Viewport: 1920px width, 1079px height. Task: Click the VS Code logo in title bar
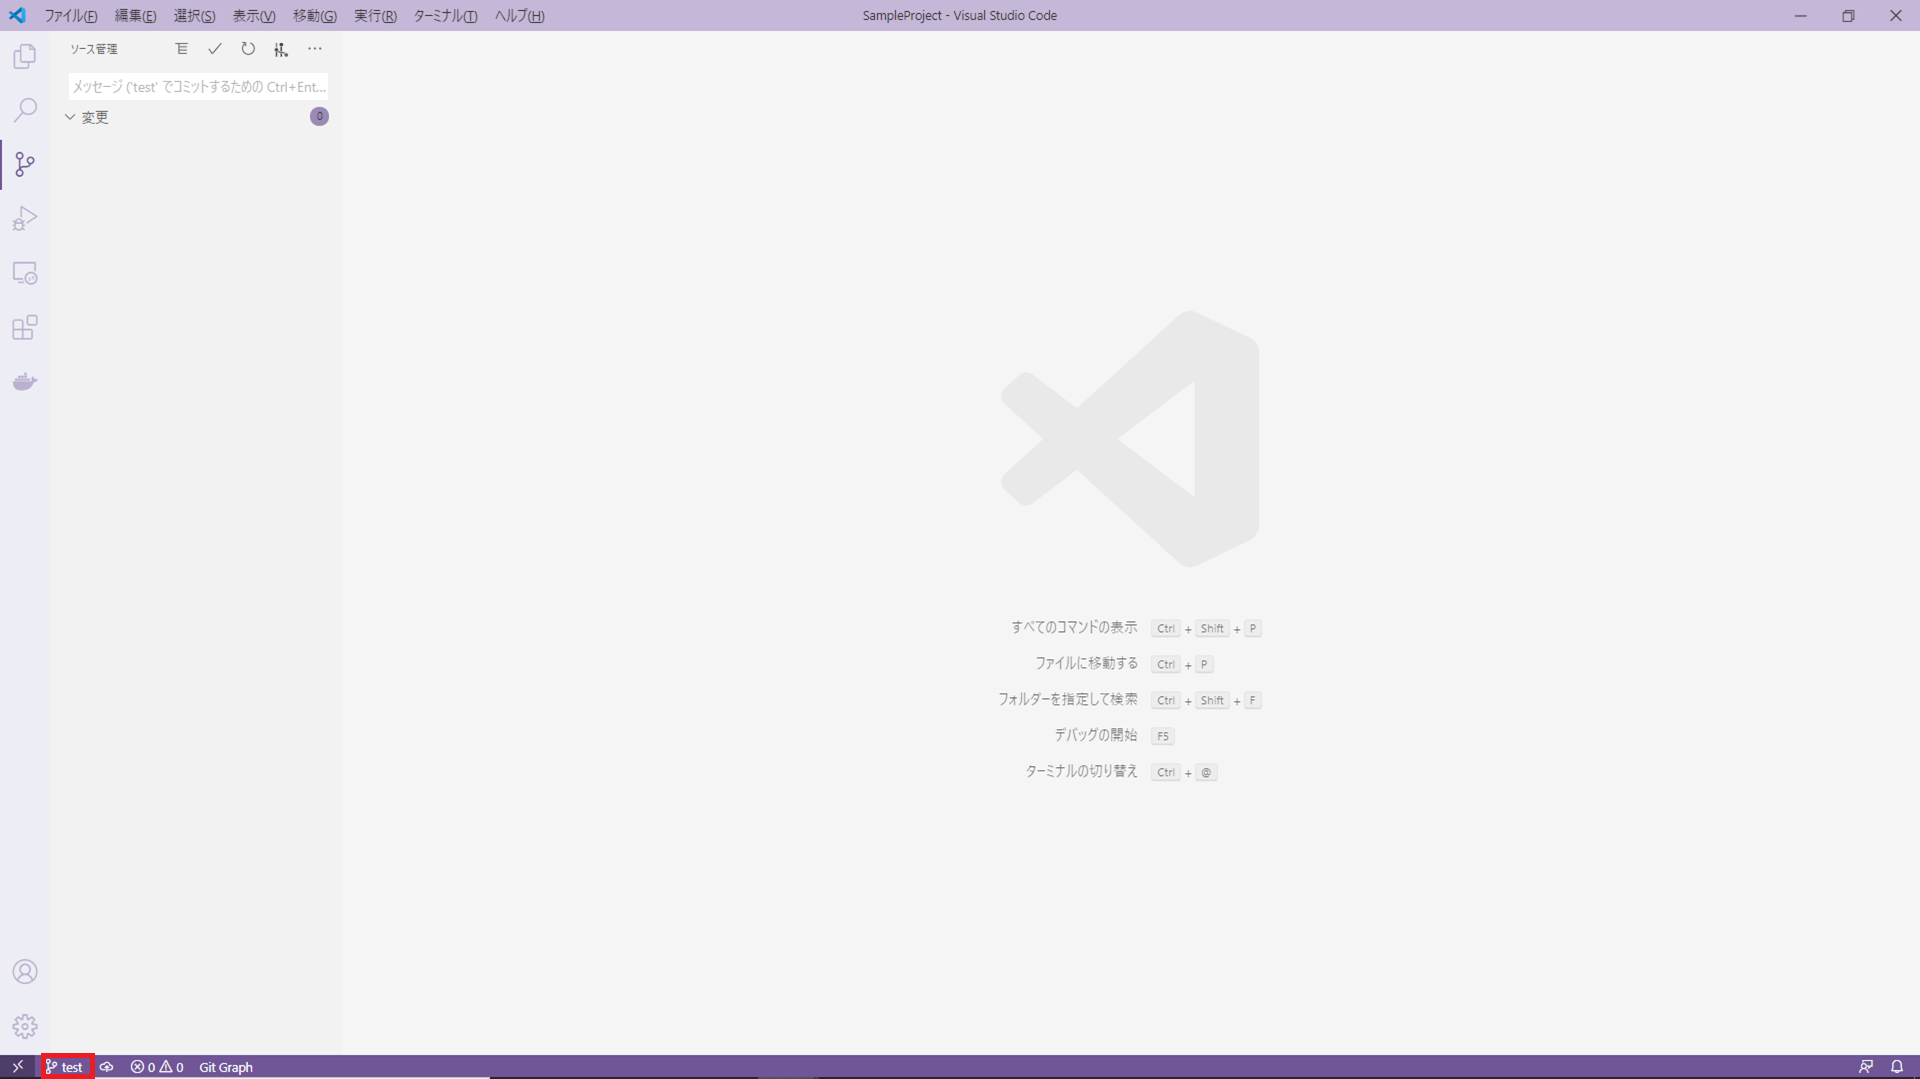pyautogui.click(x=17, y=15)
